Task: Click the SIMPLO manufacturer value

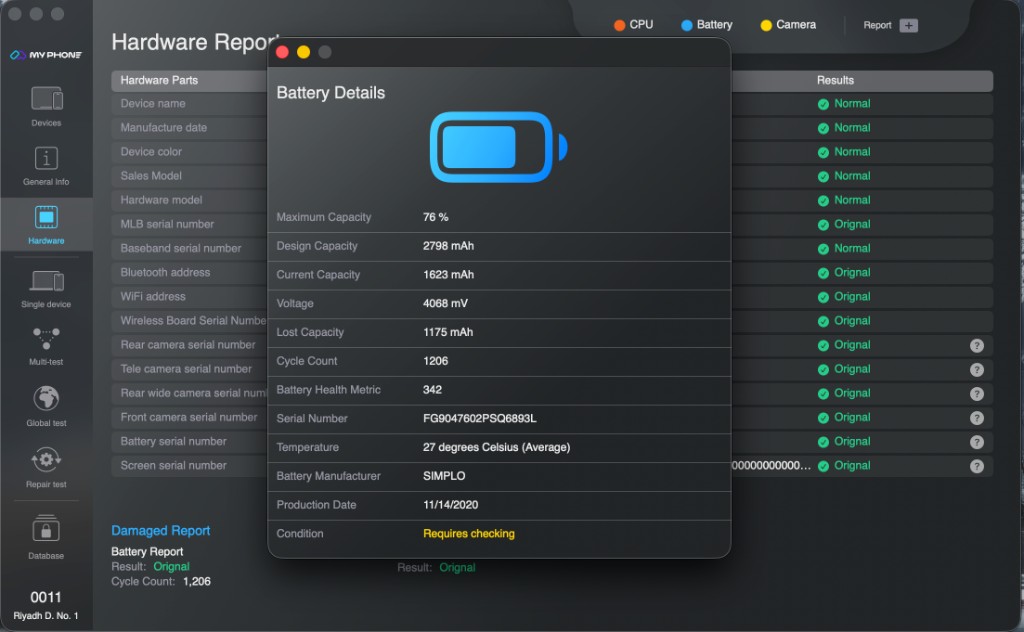Action: coord(444,476)
